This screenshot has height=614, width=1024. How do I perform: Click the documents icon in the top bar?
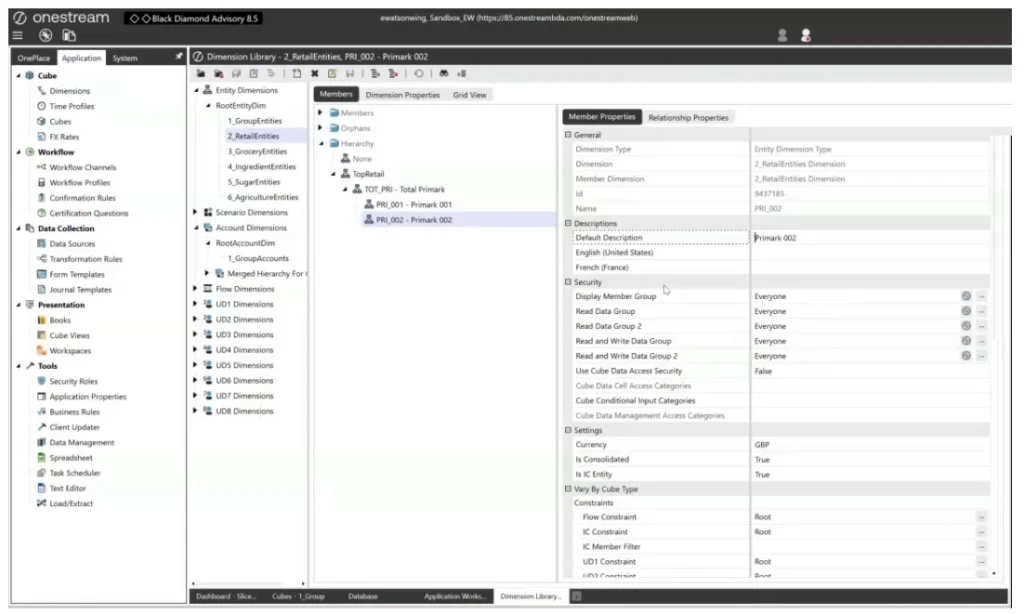(x=69, y=35)
